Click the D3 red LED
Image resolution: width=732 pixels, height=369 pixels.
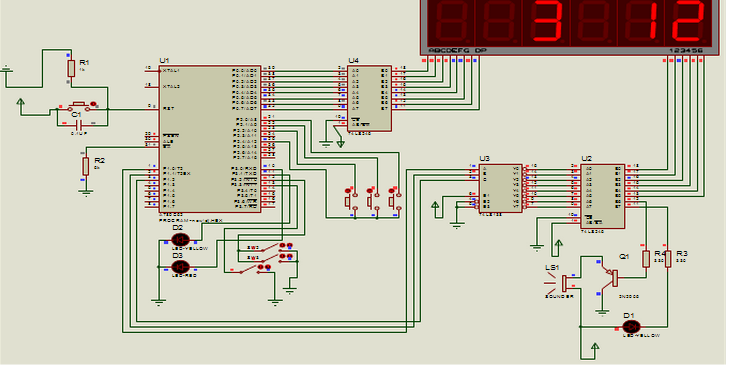[180, 267]
